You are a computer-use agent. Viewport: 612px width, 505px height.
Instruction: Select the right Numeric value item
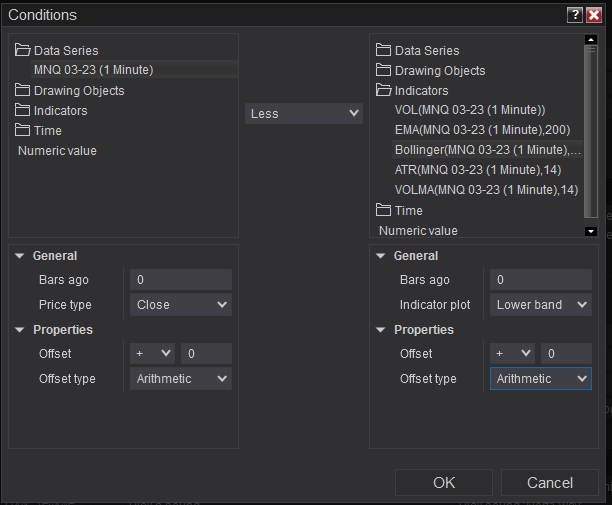[x=418, y=231]
